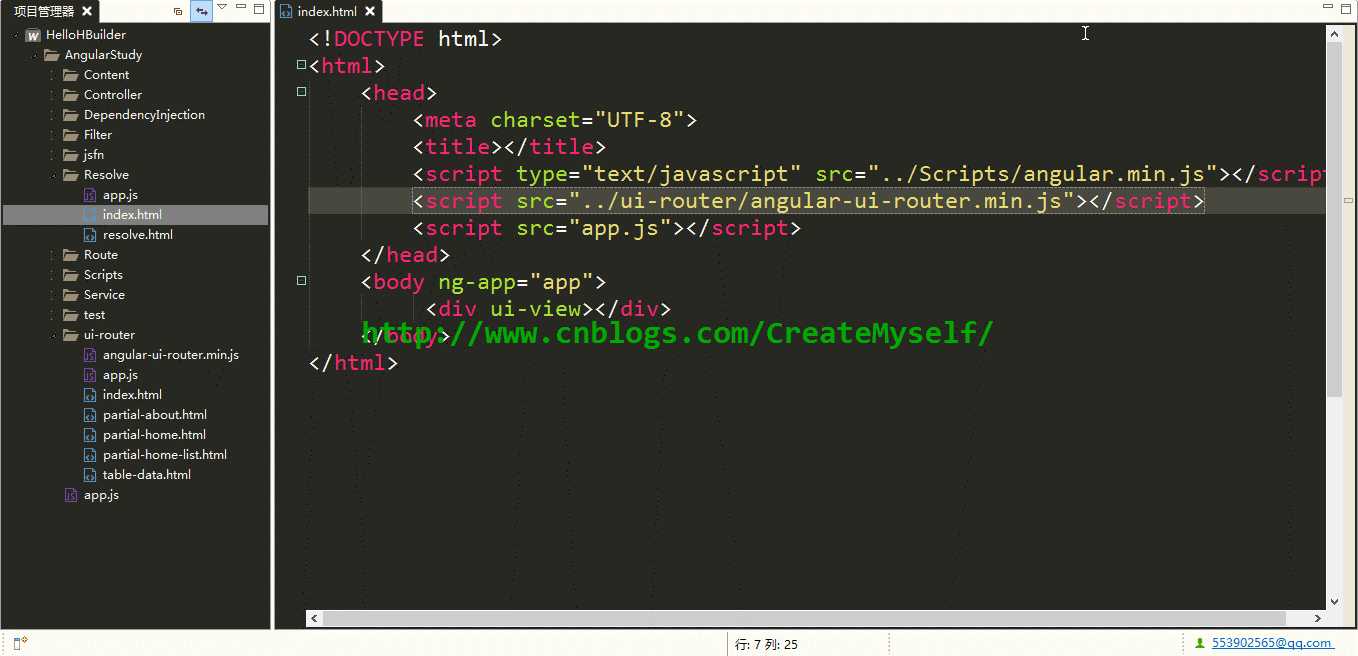This screenshot has height=656, width=1358.
Task: Click the 行: 7 列: 25 position indicator
Action: (x=766, y=644)
